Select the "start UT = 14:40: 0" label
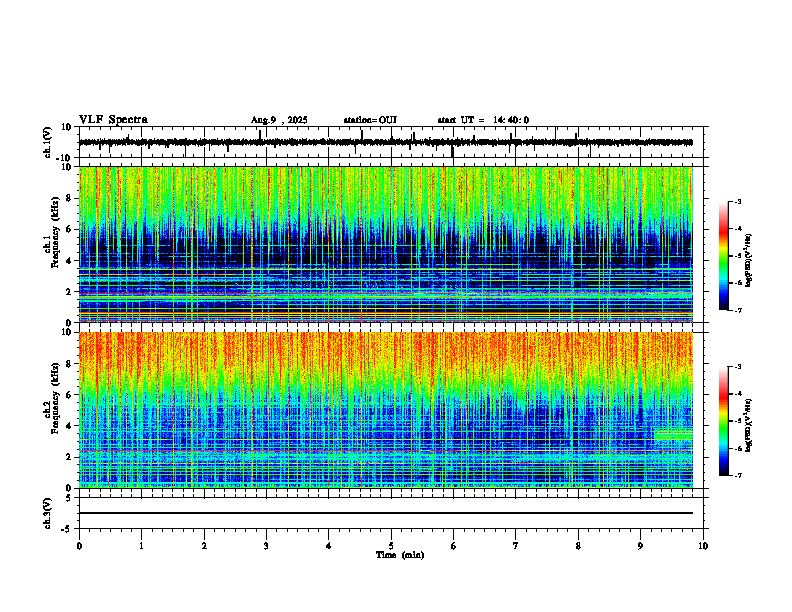The width and height of the screenshot is (792, 612). (x=483, y=120)
